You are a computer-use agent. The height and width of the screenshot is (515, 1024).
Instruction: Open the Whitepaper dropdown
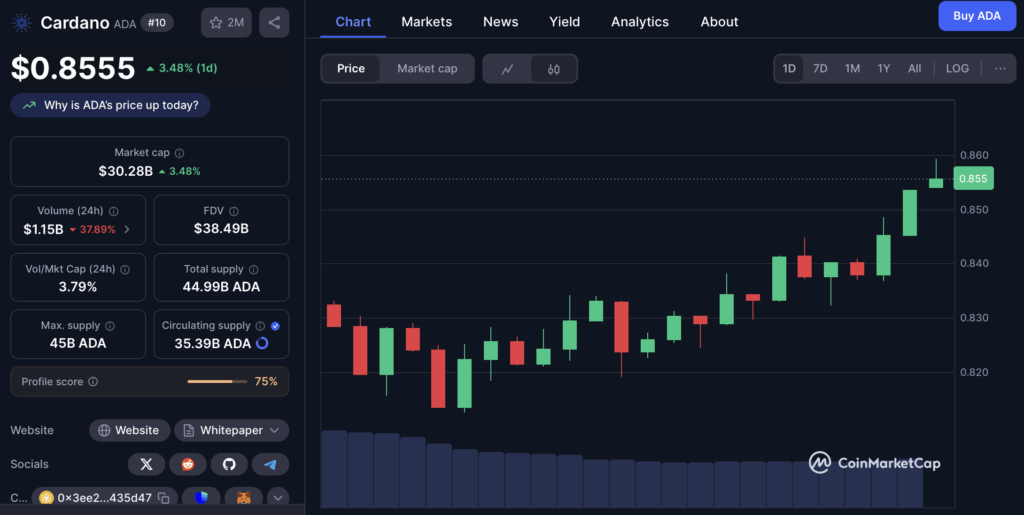point(232,430)
